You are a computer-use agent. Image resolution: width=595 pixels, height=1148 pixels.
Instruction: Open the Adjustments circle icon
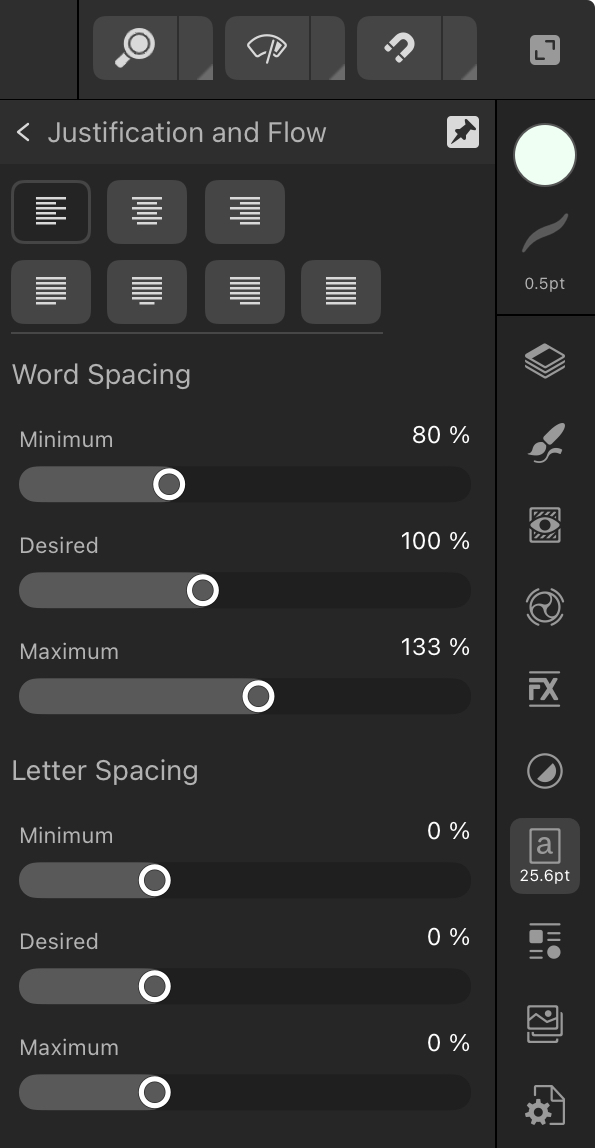pyautogui.click(x=545, y=771)
